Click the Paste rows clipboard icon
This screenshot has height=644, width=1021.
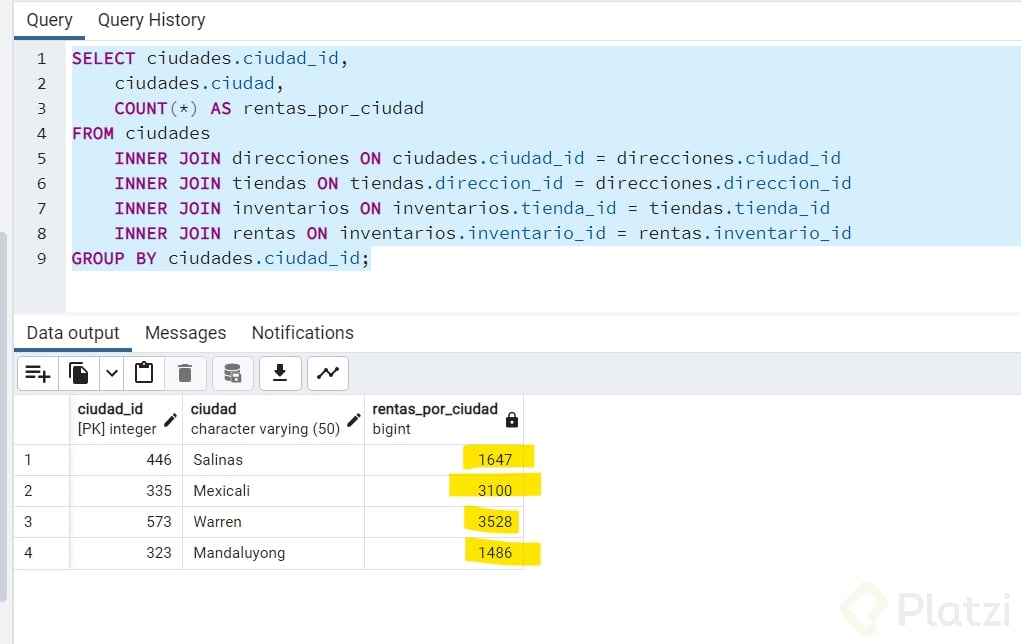coord(144,373)
